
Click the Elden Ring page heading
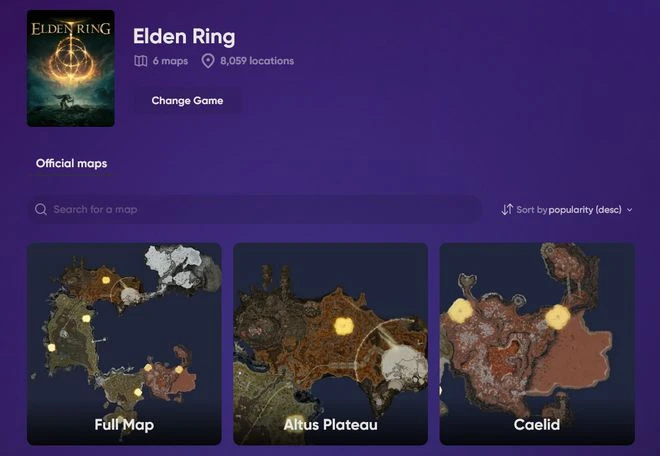(x=184, y=37)
